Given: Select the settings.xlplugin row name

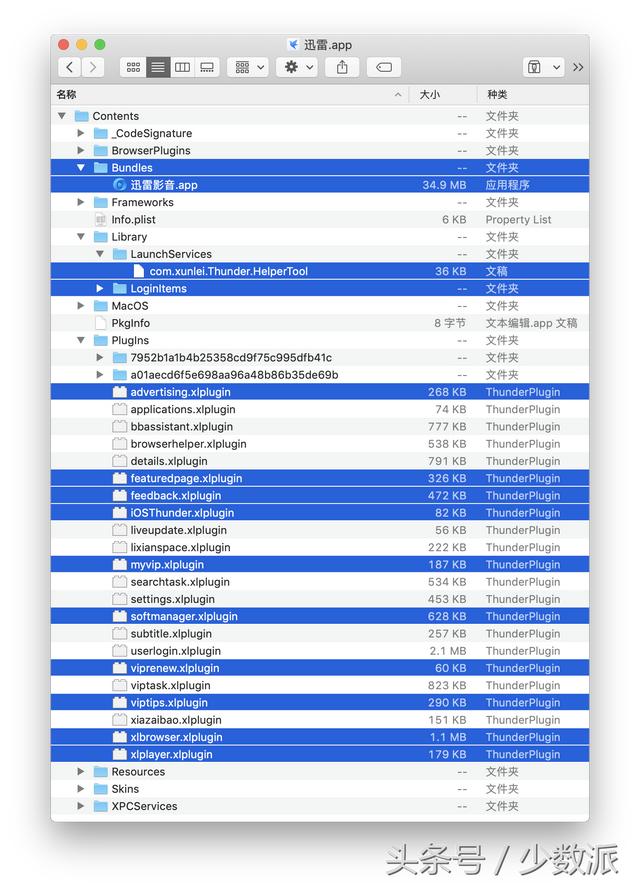Looking at the screenshot, I should tap(172, 599).
